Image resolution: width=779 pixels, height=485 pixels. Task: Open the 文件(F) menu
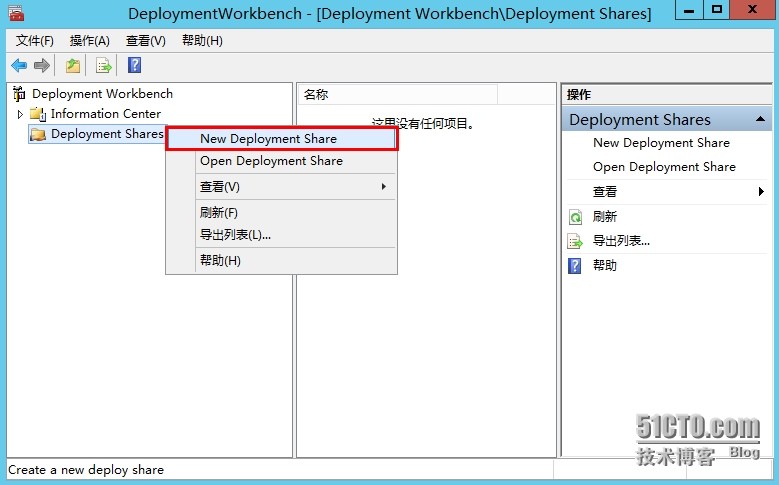34,41
